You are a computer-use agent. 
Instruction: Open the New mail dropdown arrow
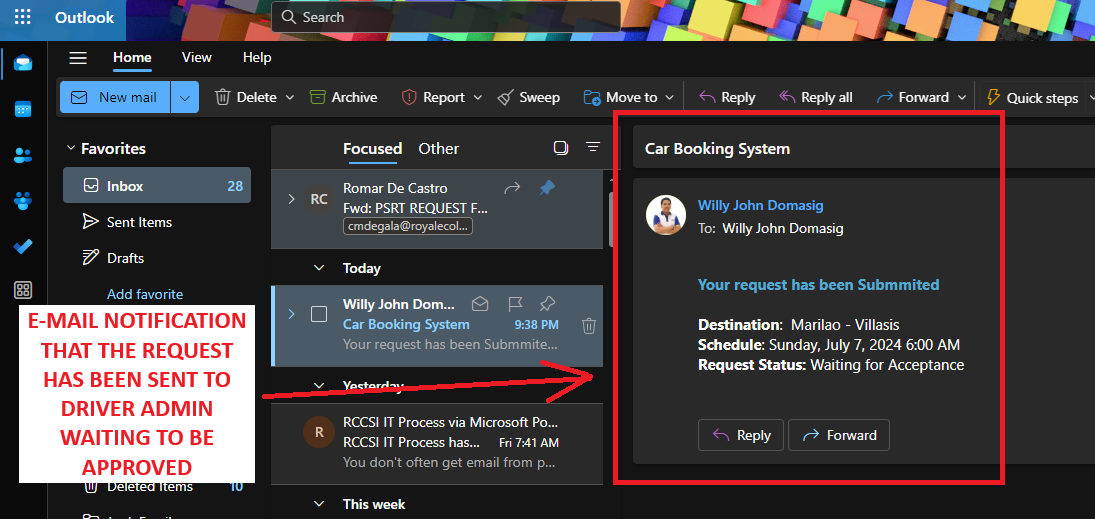tap(184, 97)
